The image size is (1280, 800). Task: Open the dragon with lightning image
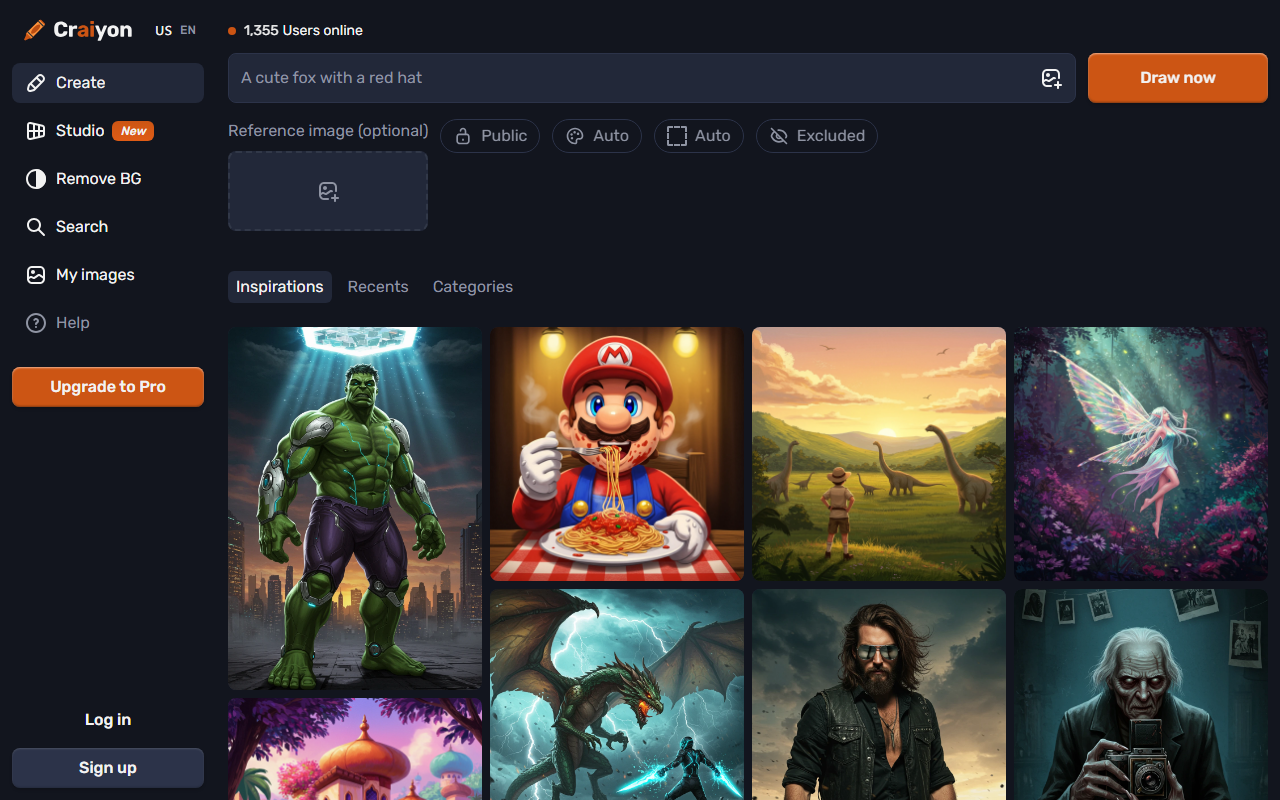tap(617, 695)
